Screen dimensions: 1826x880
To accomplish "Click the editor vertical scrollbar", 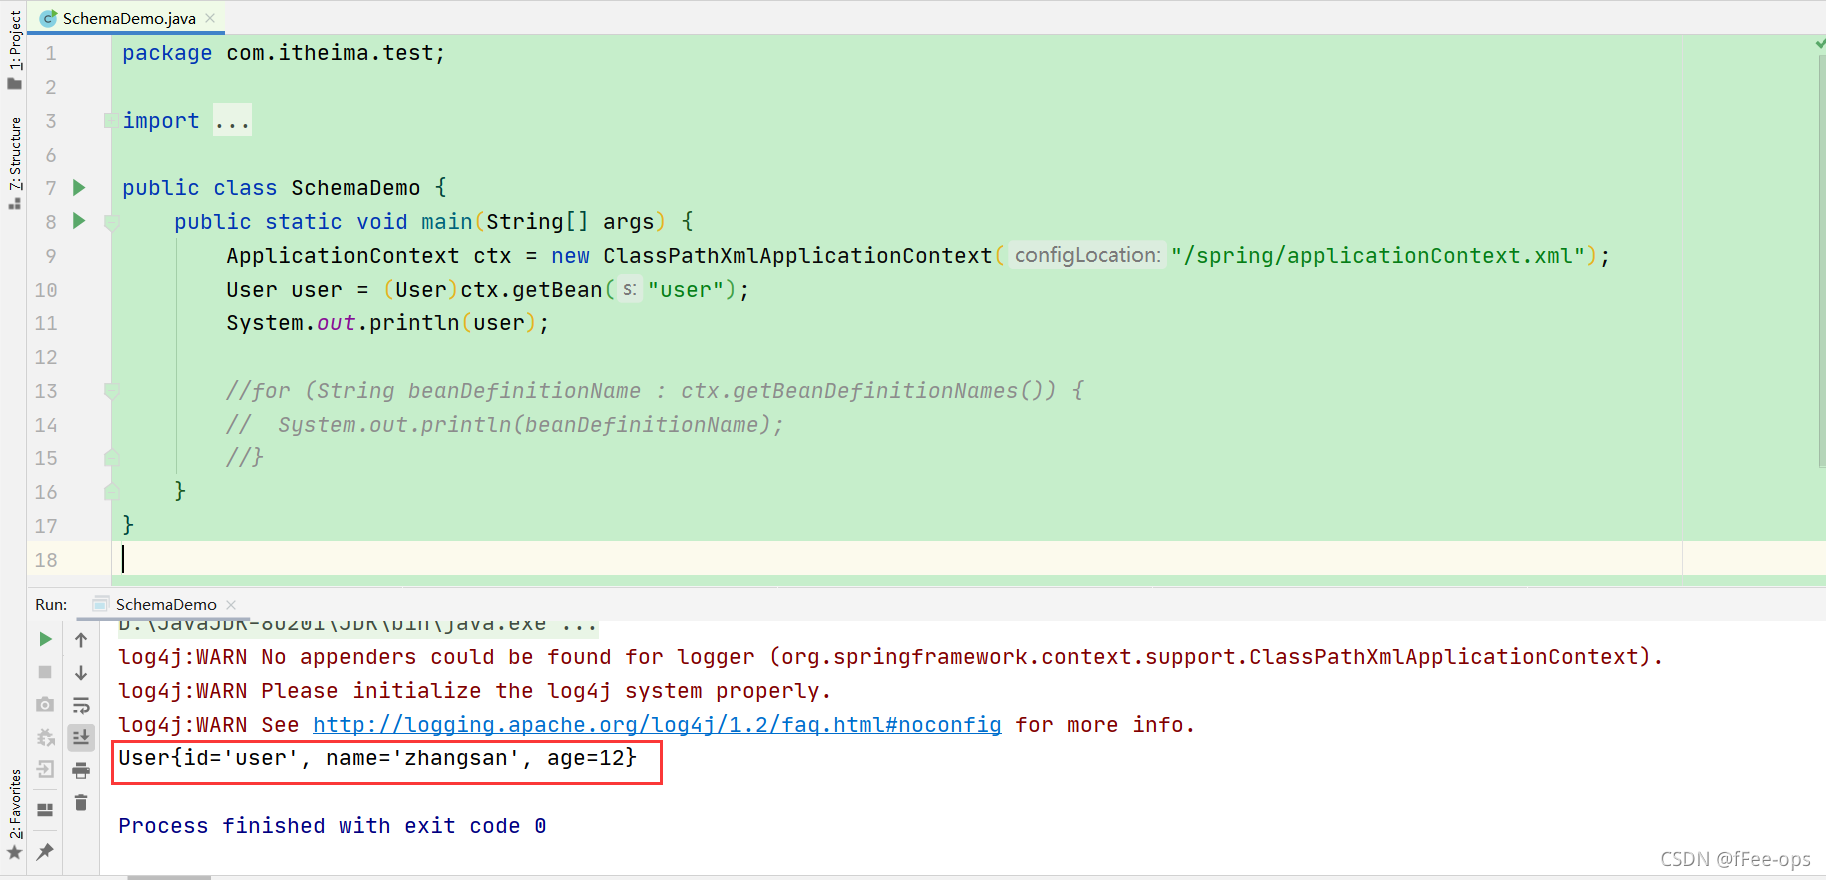I will (x=1821, y=260).
